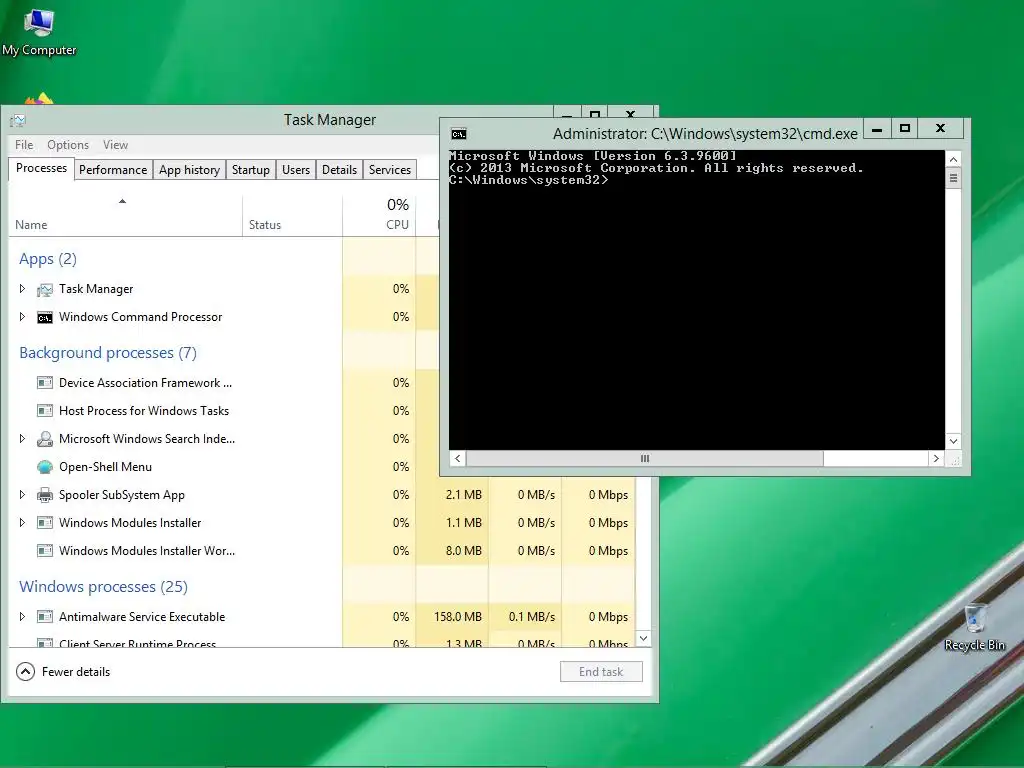The image size is (1024, 768).
Task: Sort processes by CPU column
Action: 379,216
